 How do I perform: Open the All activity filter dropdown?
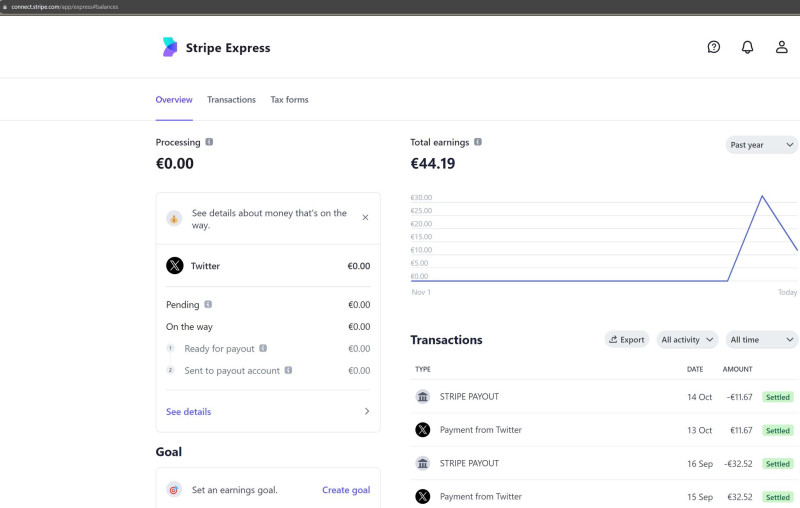point(687,340)
